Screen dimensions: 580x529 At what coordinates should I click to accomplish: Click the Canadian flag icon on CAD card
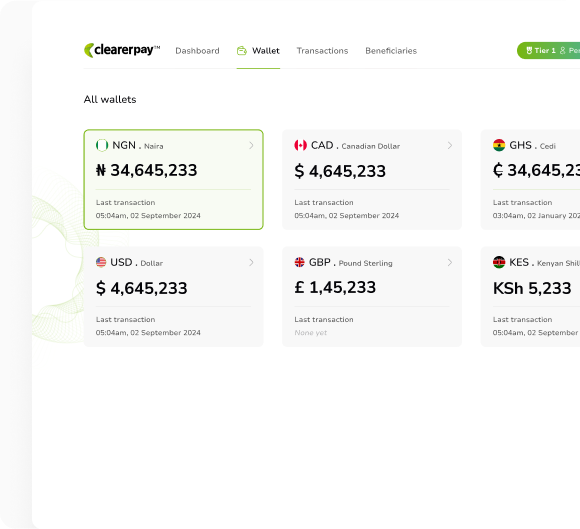300,145
